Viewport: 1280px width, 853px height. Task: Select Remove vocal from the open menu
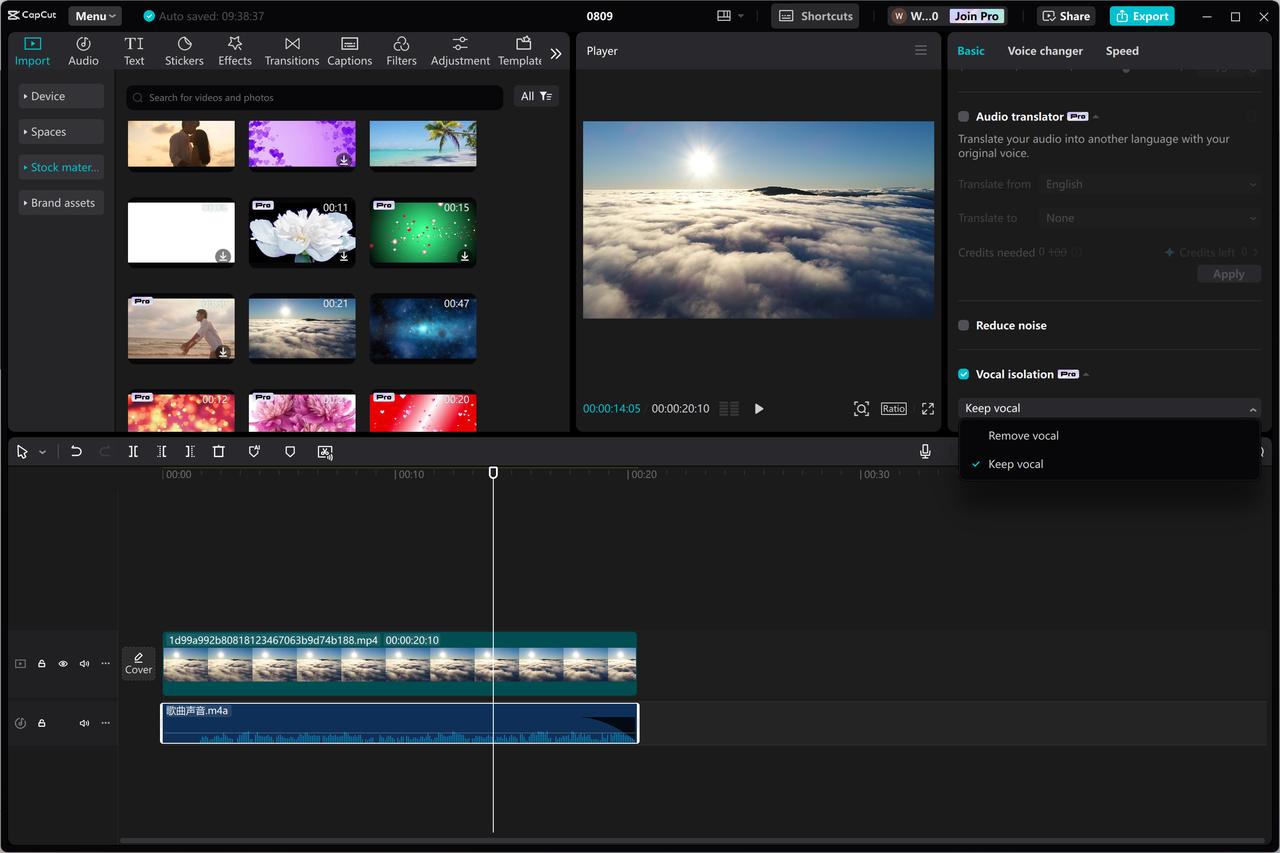pyautogui.click(x=1023, y=435)
